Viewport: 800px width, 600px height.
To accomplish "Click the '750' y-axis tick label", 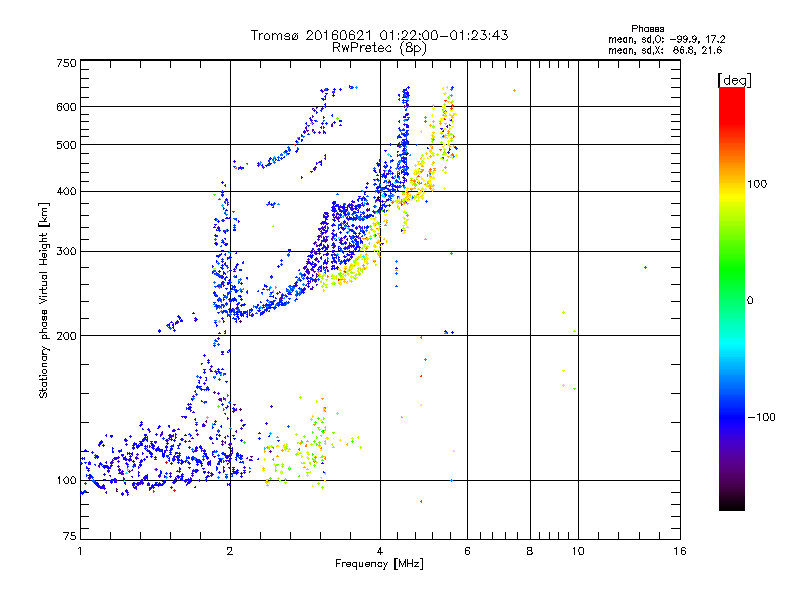I will click(x=67, y=63).
